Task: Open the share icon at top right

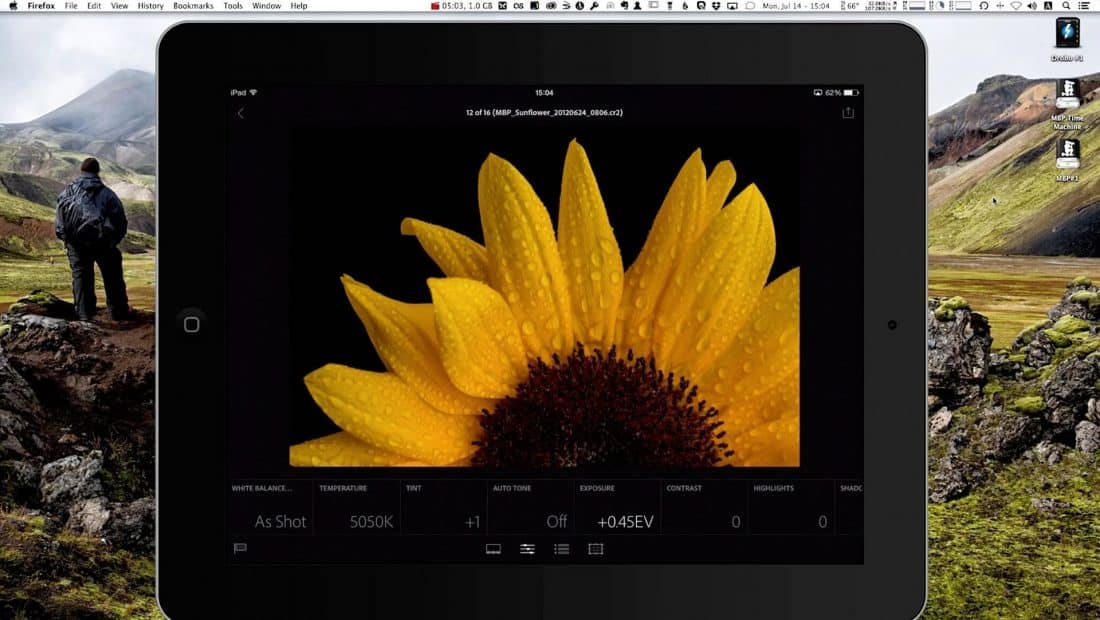Action: (x=848, y=113)
